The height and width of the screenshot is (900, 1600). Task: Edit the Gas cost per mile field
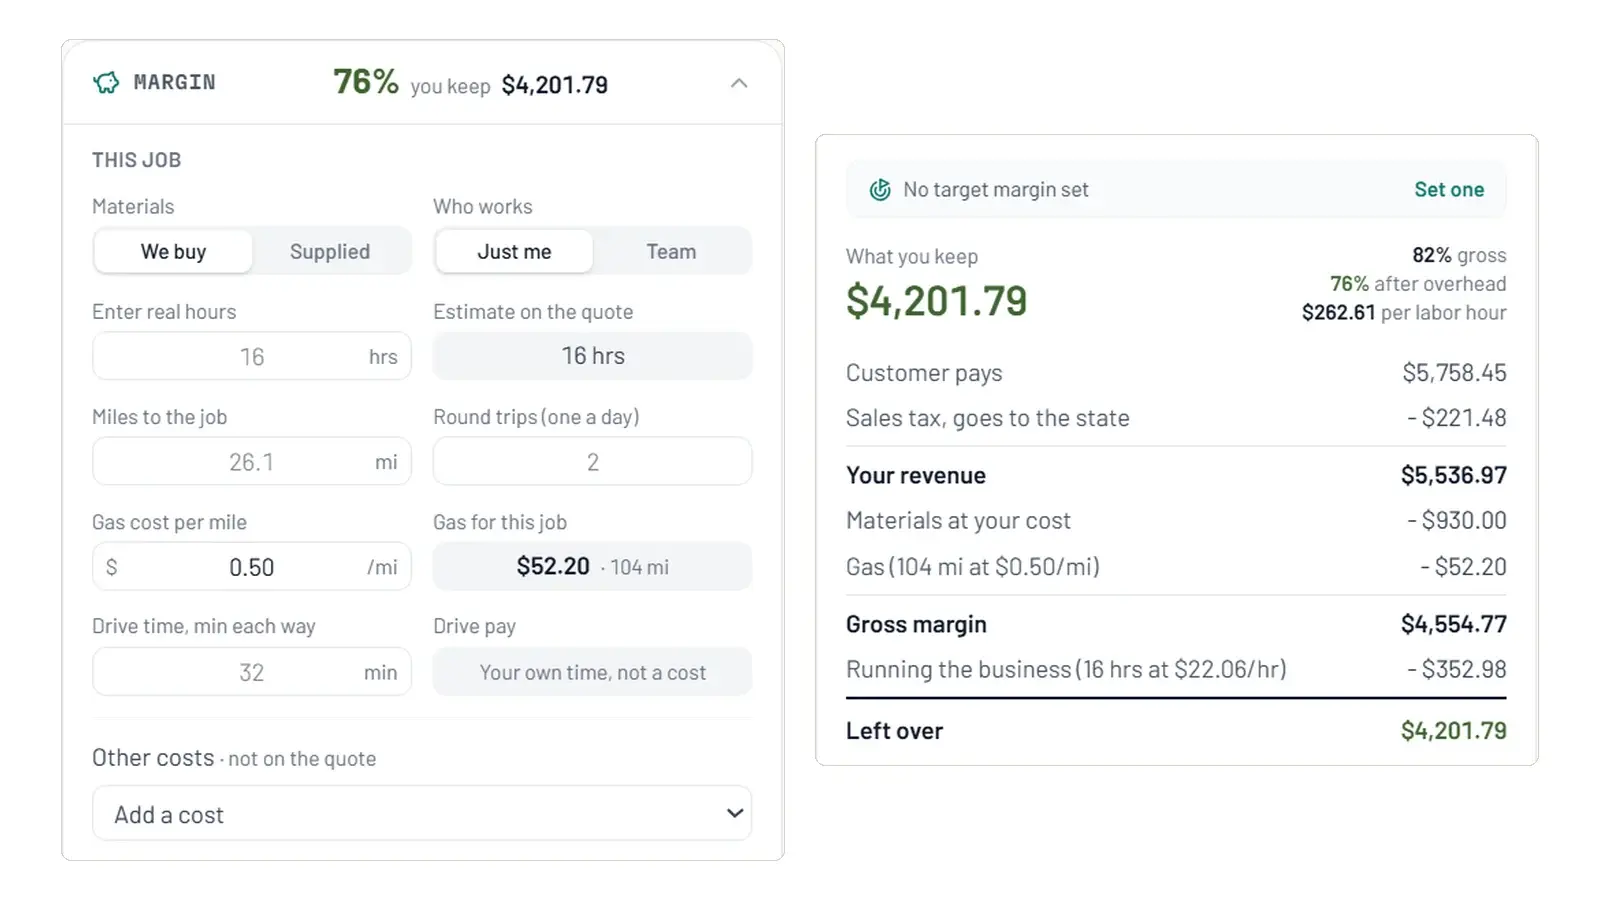point(252,567)
